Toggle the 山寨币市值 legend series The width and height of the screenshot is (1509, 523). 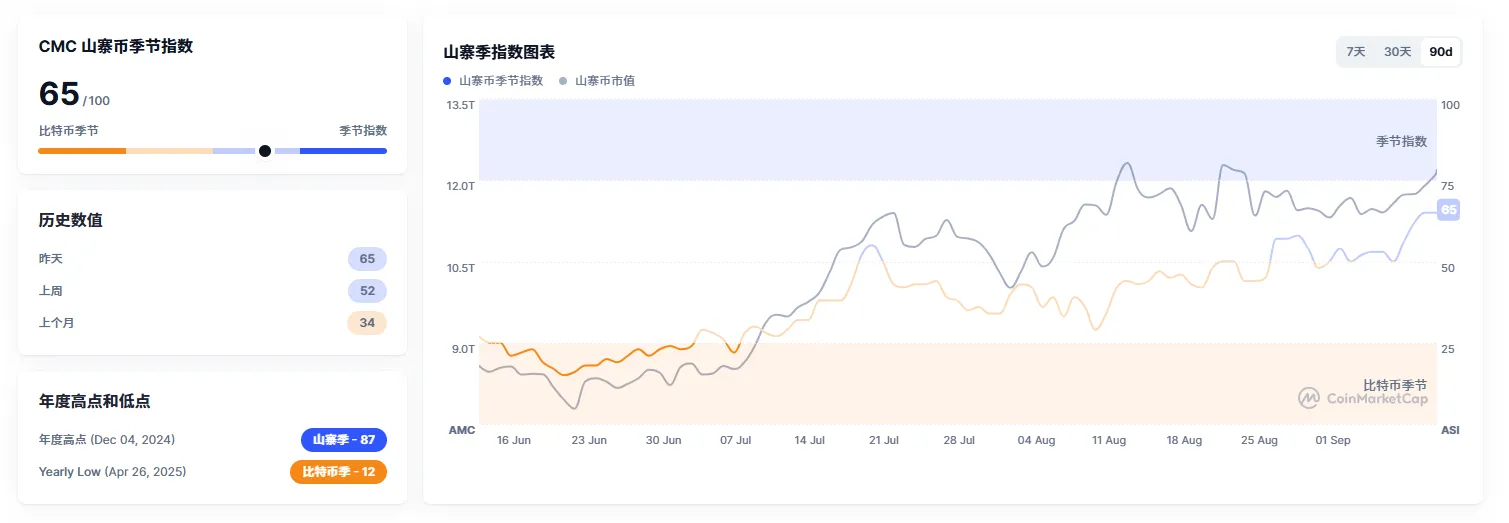[604, 81]
